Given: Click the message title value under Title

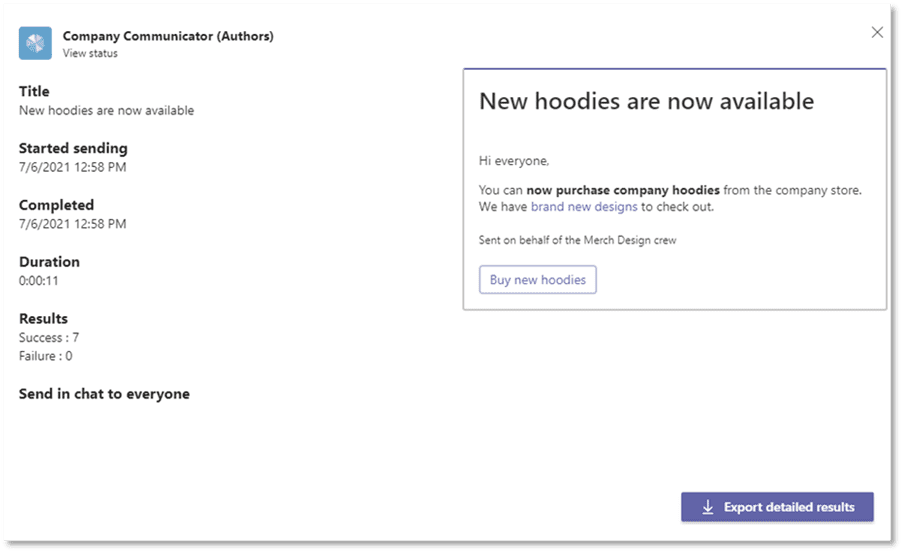Looking at the screenshot, I should (x=106, y=110).
